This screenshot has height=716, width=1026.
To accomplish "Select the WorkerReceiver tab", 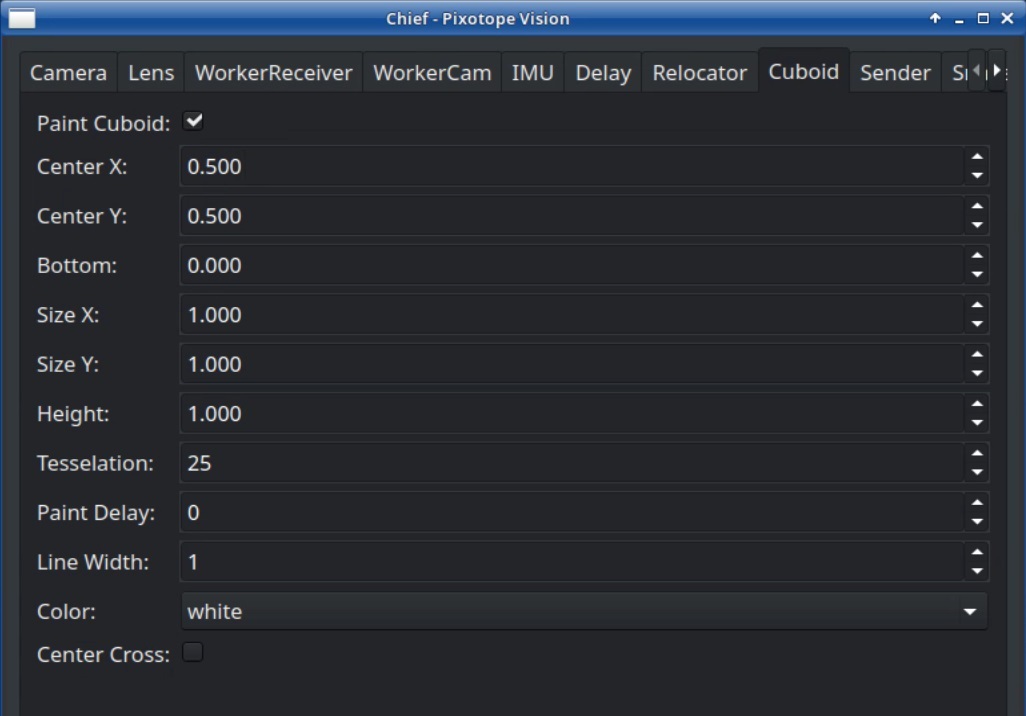I will (273, 73).
